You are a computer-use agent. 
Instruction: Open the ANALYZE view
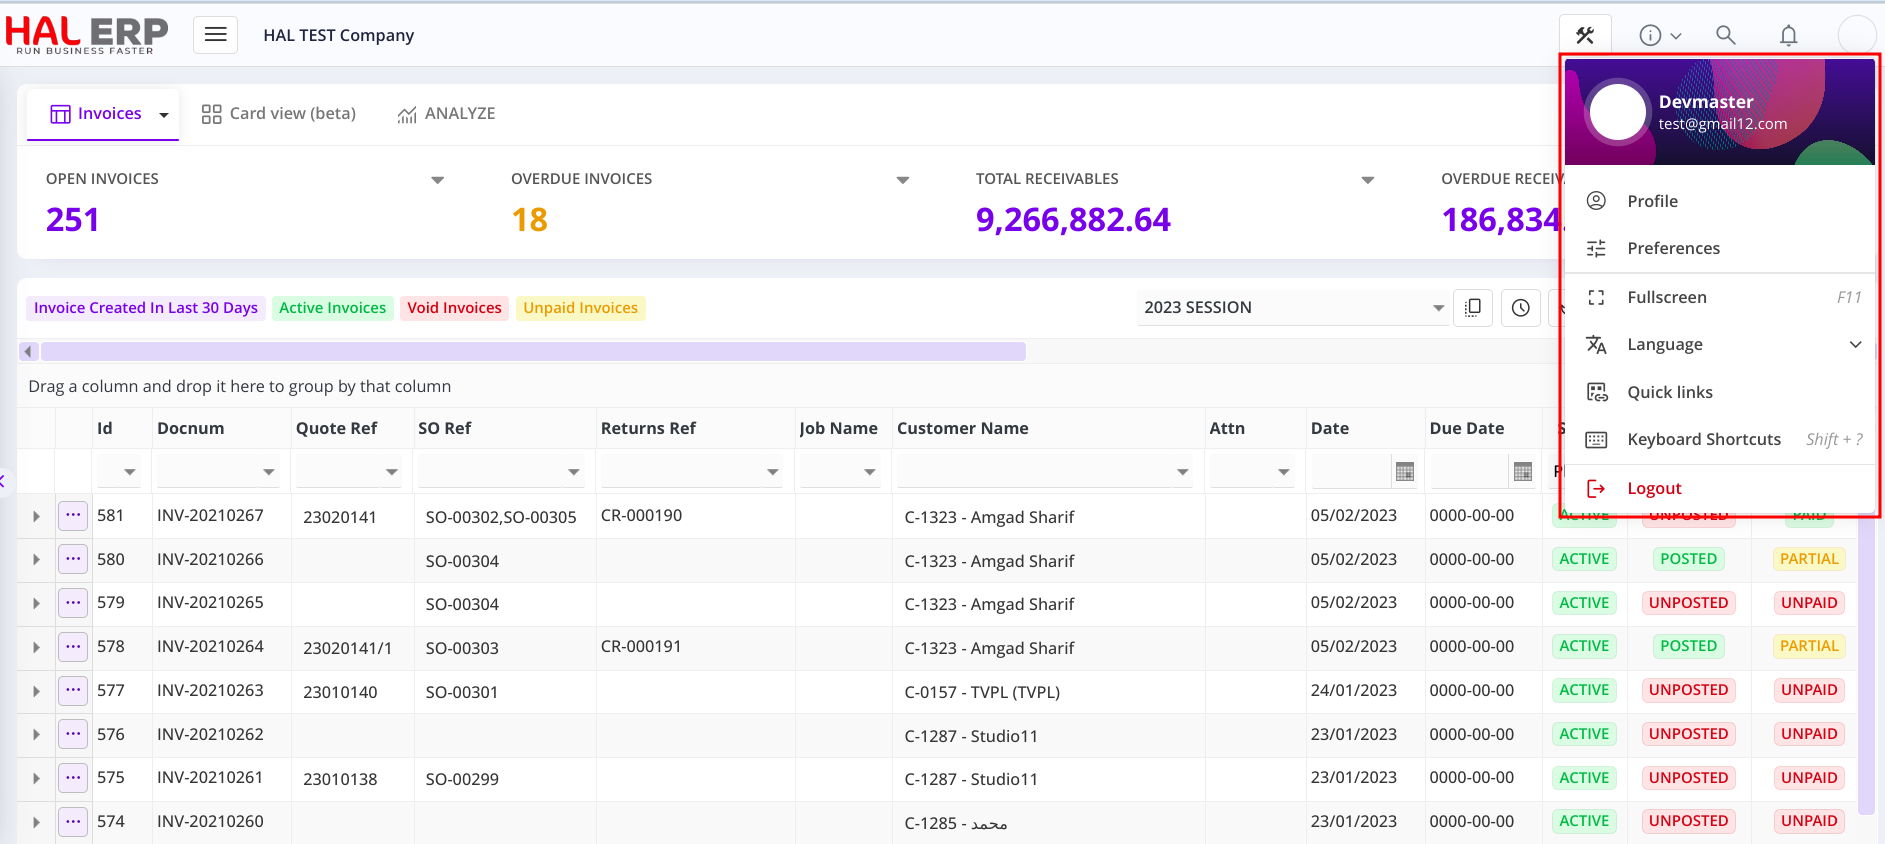tap(447, 114)
